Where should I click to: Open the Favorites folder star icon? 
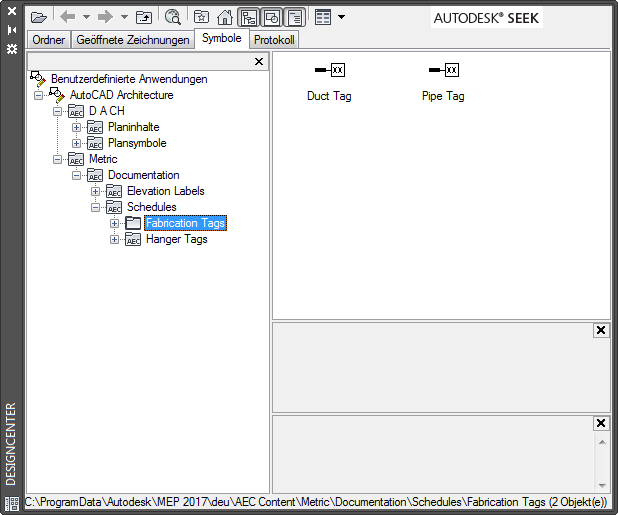(201, 17)
